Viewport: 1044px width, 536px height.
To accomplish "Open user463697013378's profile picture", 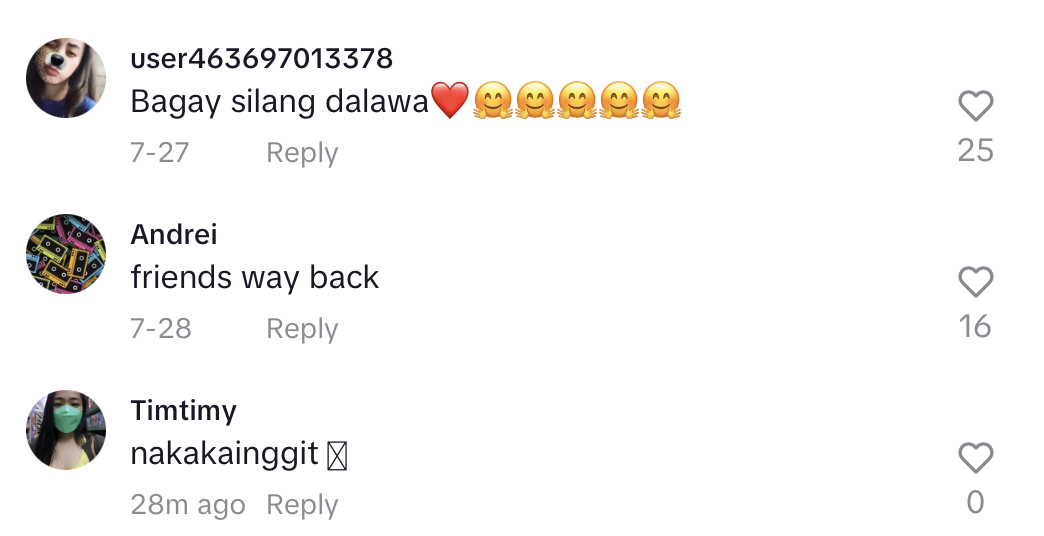I will 66,78.
